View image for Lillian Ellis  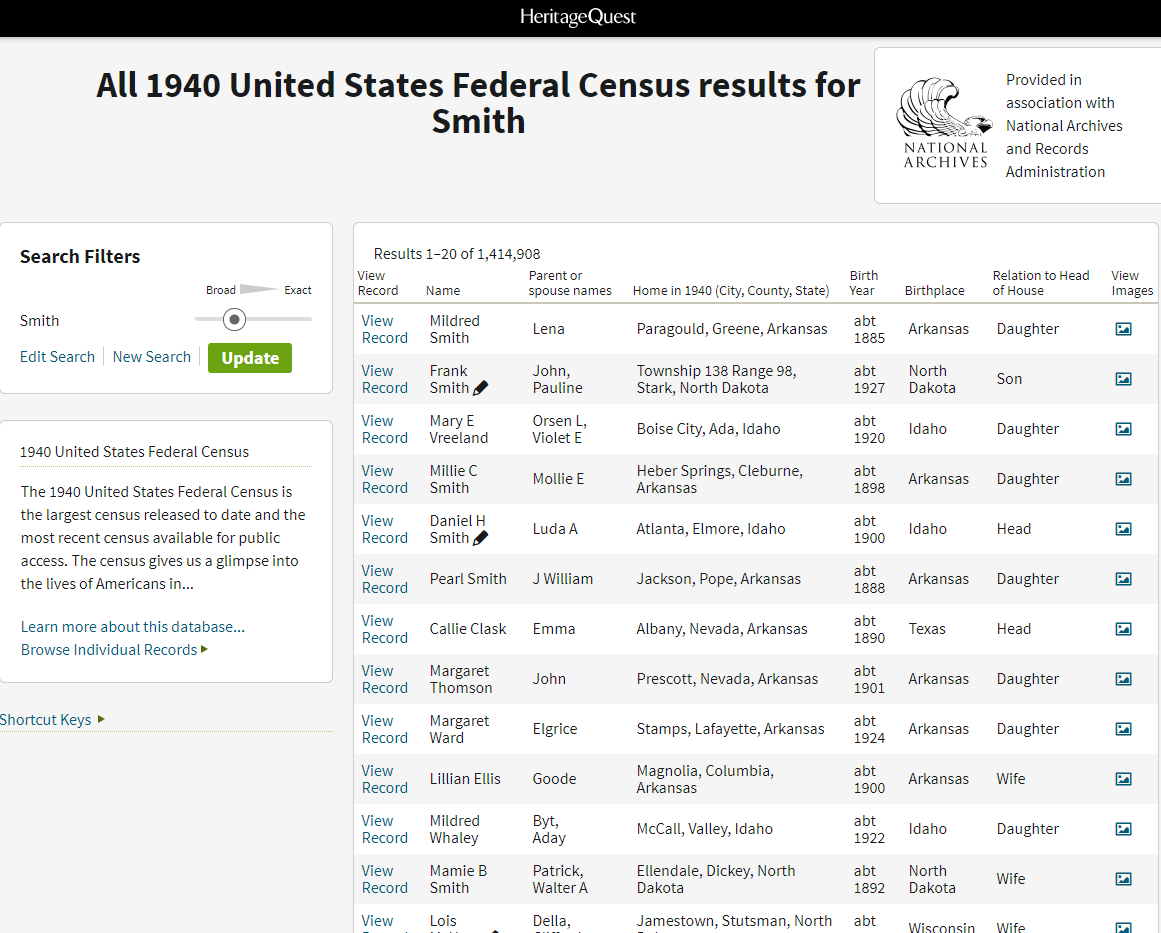tap(1123, 779)
